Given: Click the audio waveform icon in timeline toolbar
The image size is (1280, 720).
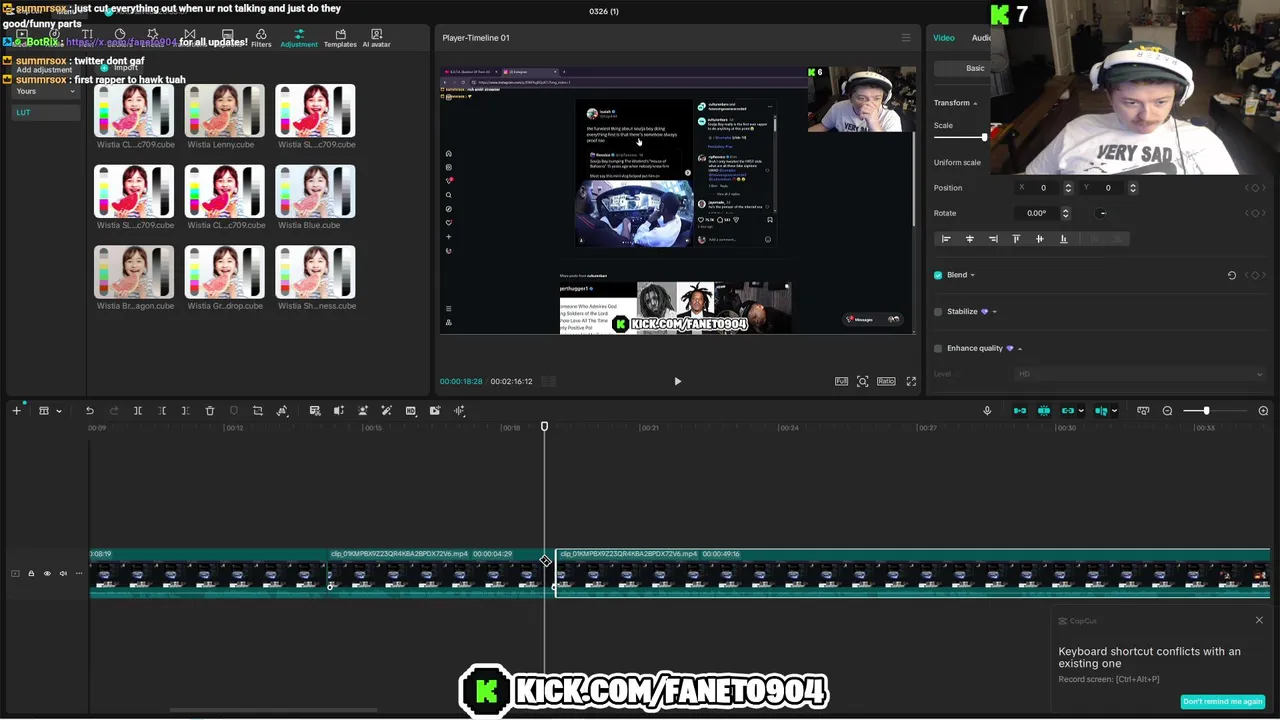Looking at the screenshot, I should (x=459, y=411).
